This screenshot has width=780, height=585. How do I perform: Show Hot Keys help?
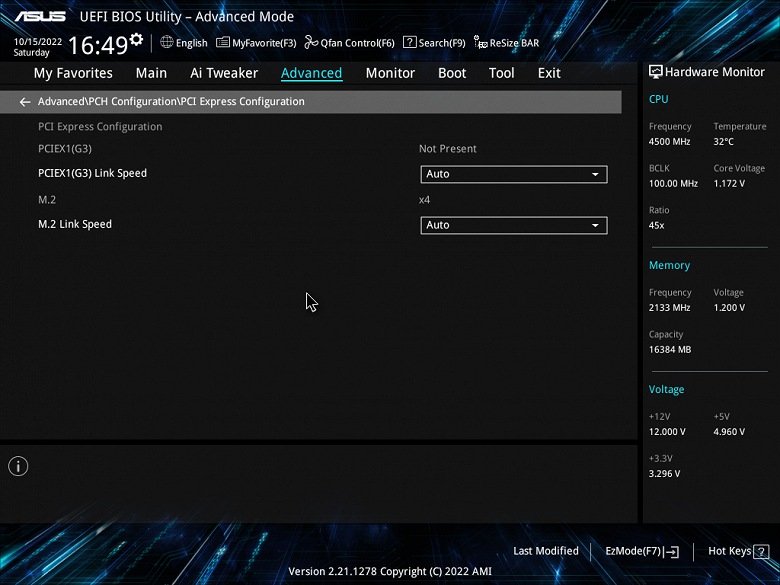tap(739, 551)
